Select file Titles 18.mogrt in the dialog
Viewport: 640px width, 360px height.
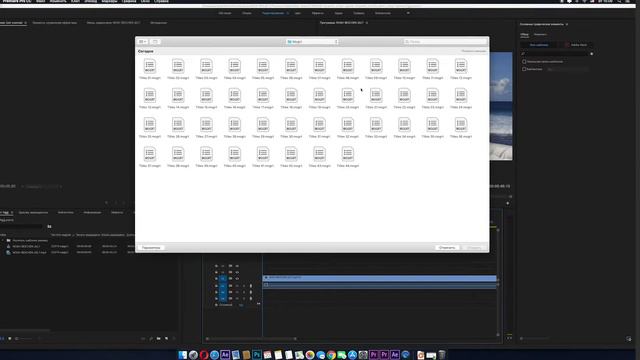coord(291,98)
